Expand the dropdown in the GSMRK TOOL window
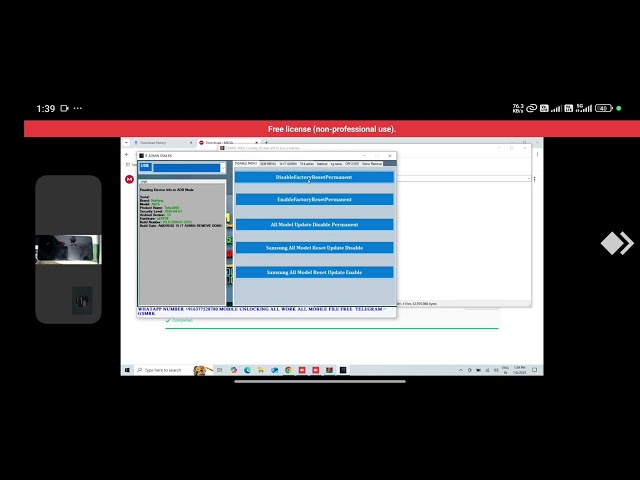The image size is (640, 480). pos(529,179)
